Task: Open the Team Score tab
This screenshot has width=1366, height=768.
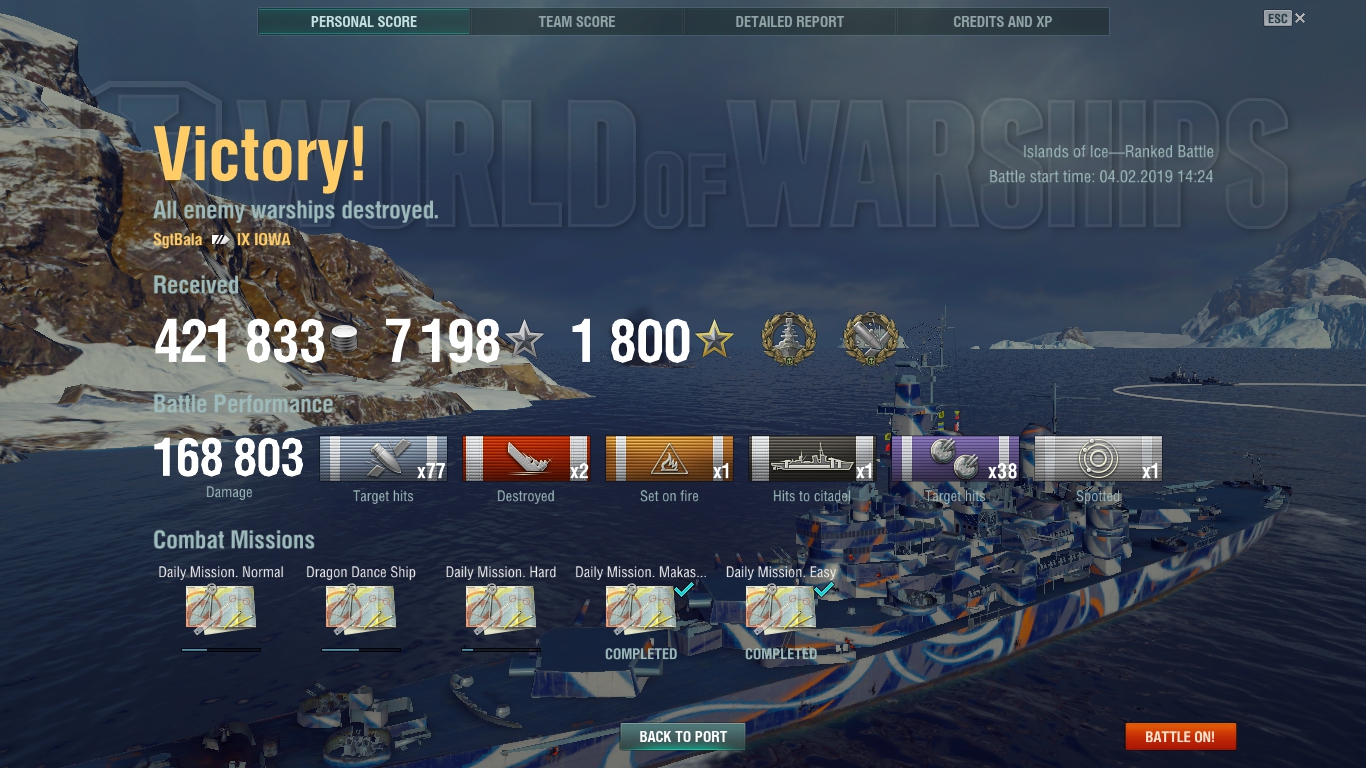Action: [x=577, y=21]
